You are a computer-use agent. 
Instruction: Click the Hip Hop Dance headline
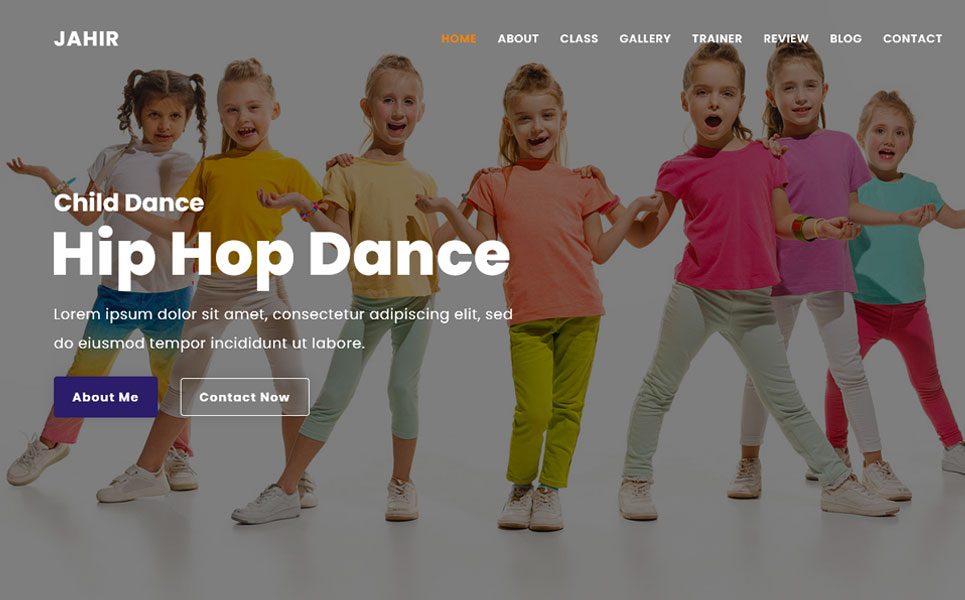(281, 255)
